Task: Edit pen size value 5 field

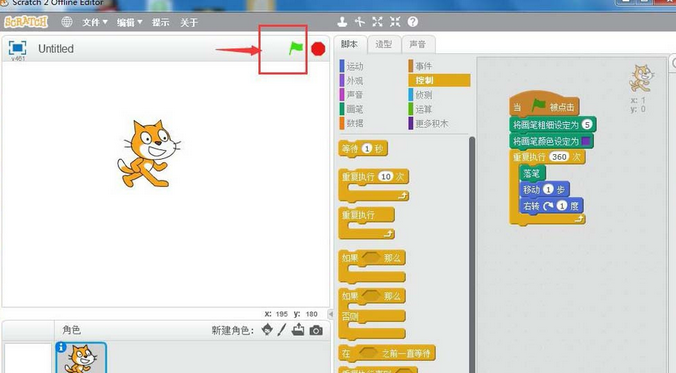Action: pos(587,125)
